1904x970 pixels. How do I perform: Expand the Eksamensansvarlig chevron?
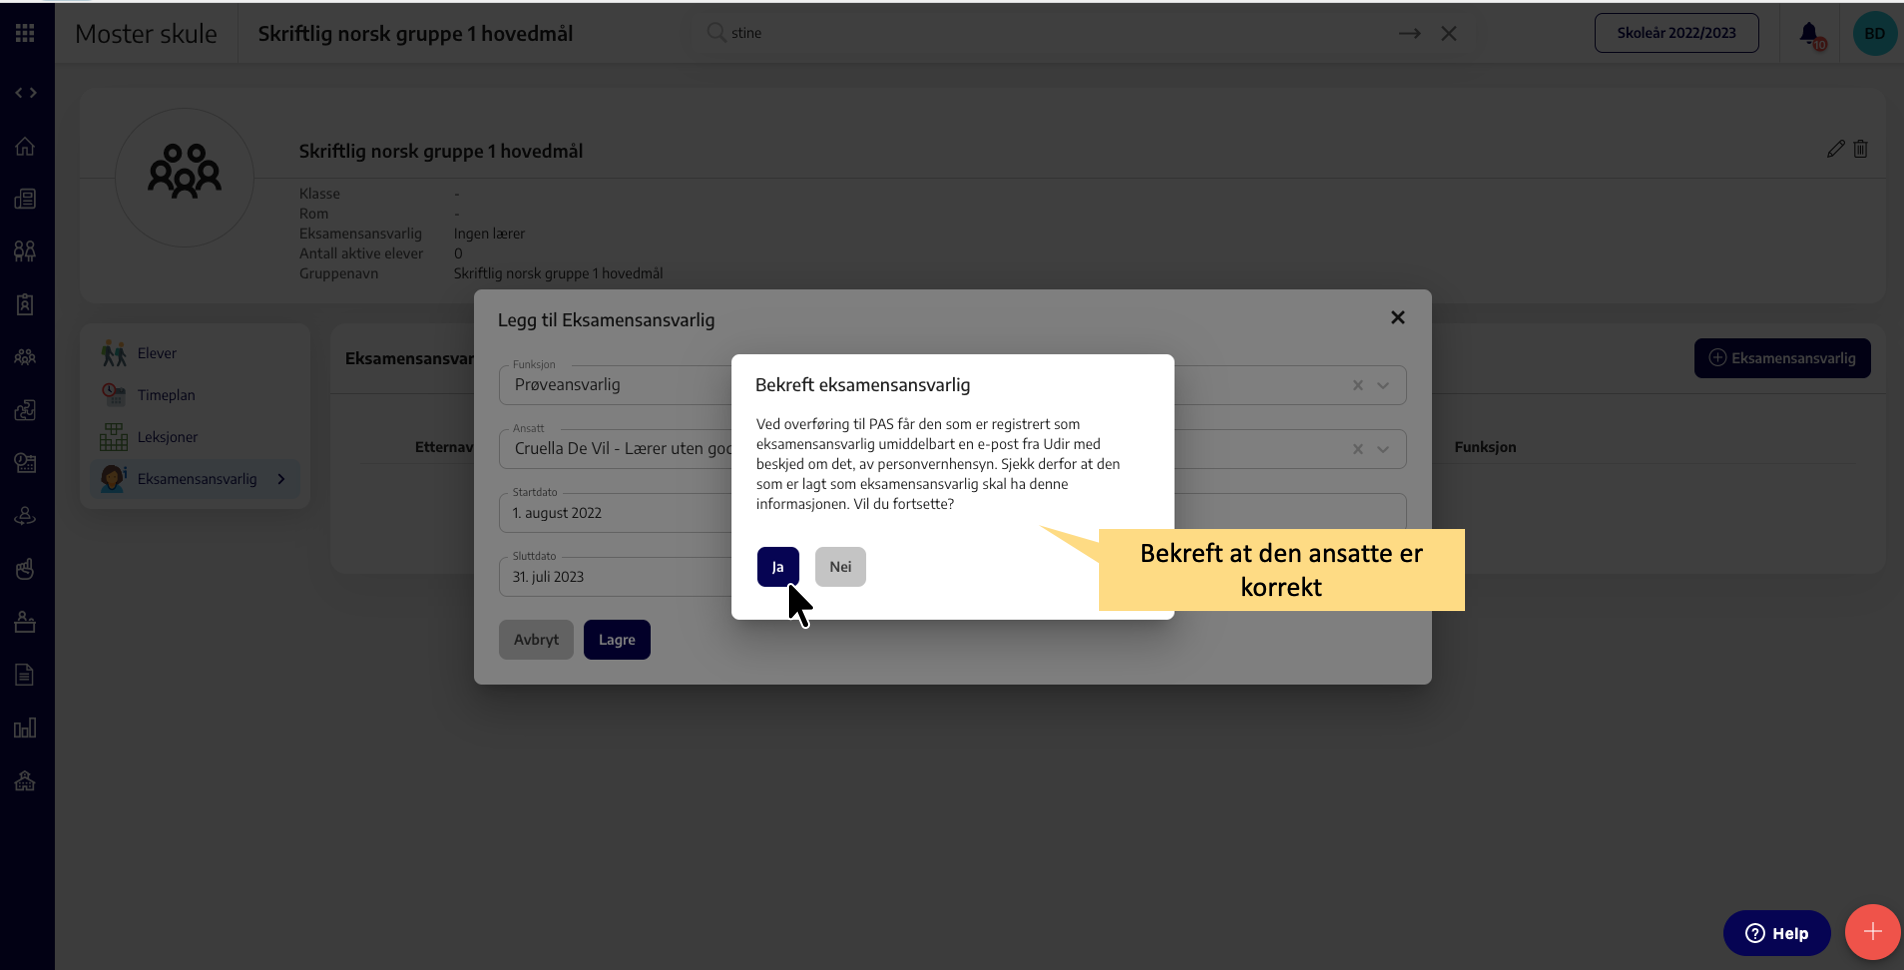(282, 479)
